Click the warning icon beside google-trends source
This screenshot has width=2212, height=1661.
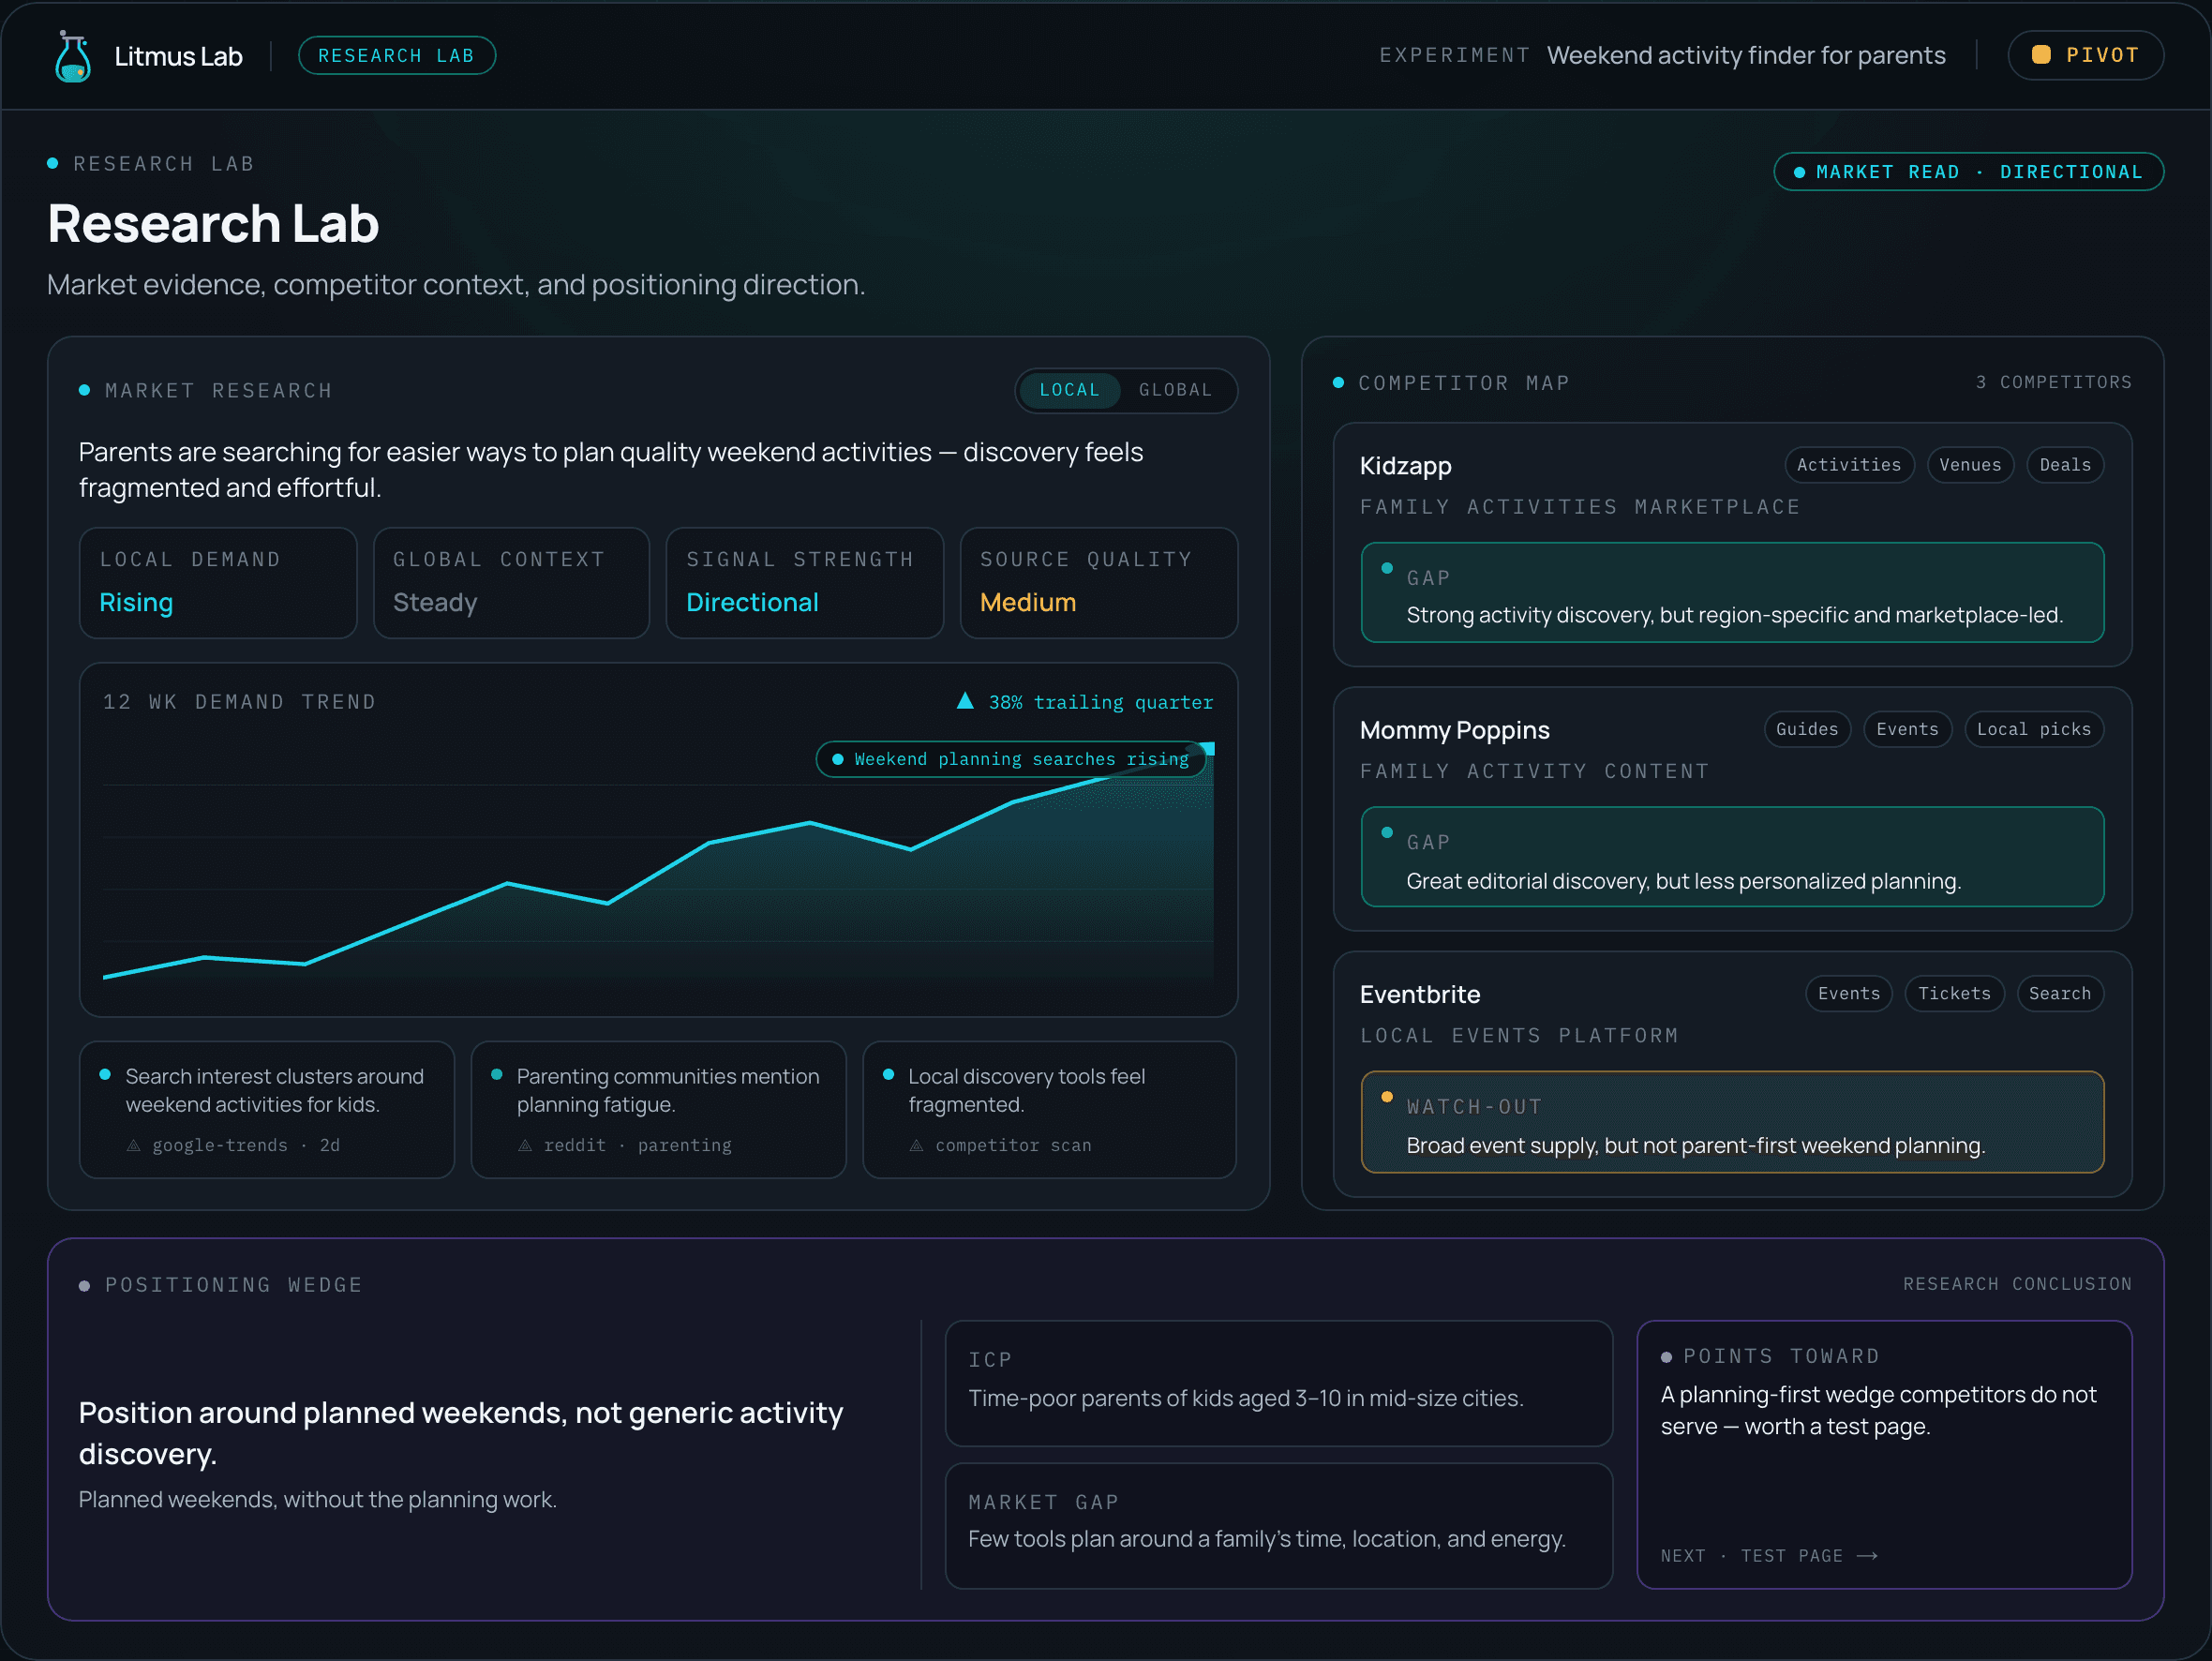click(133, 1146)
